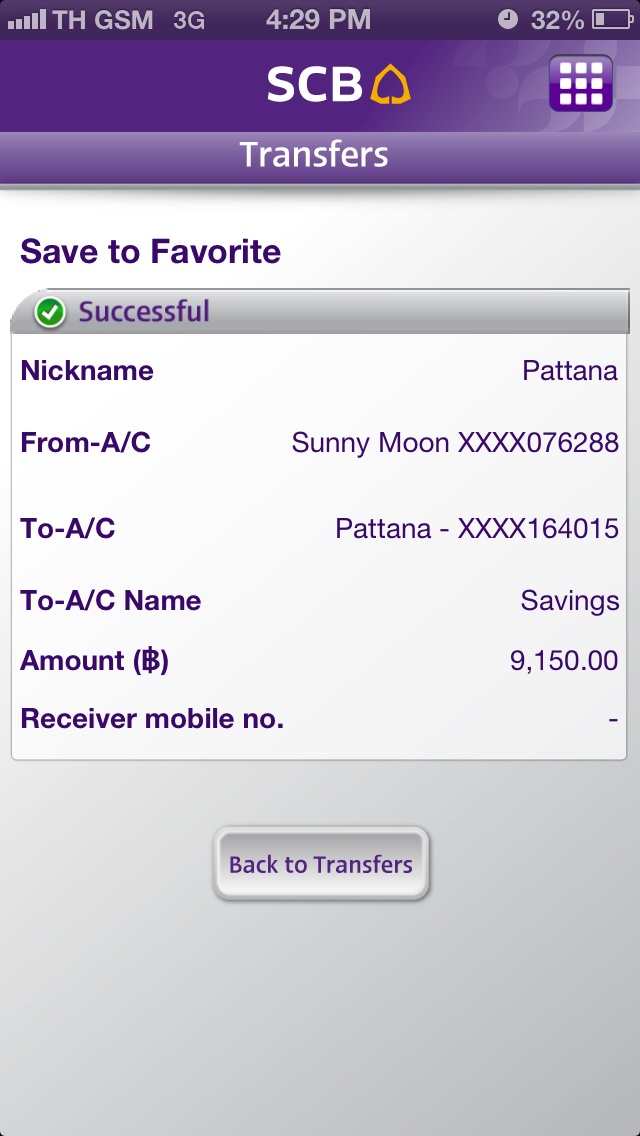This screenshot has width=640, height=1136.
Task: Tap the SCB logo
Action: (x=338, y=85)
